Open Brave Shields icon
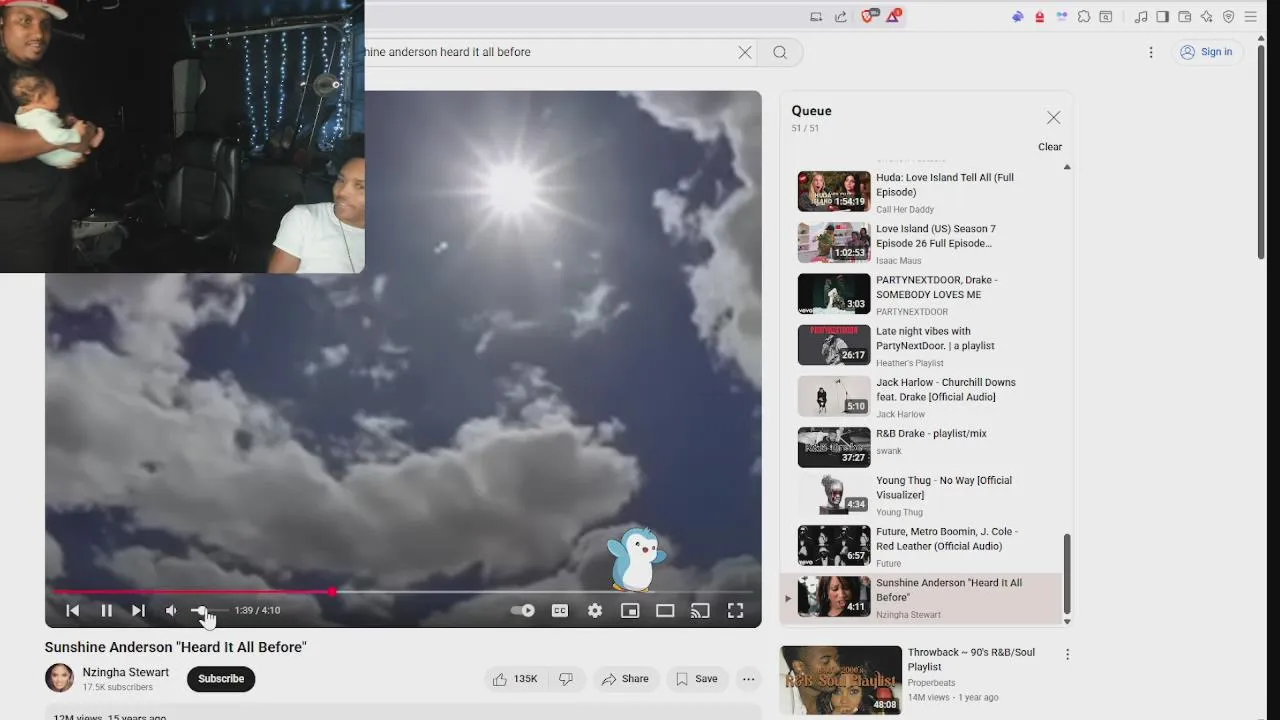The height and width of the screenshot is (720, 1280). coord(869,16)
